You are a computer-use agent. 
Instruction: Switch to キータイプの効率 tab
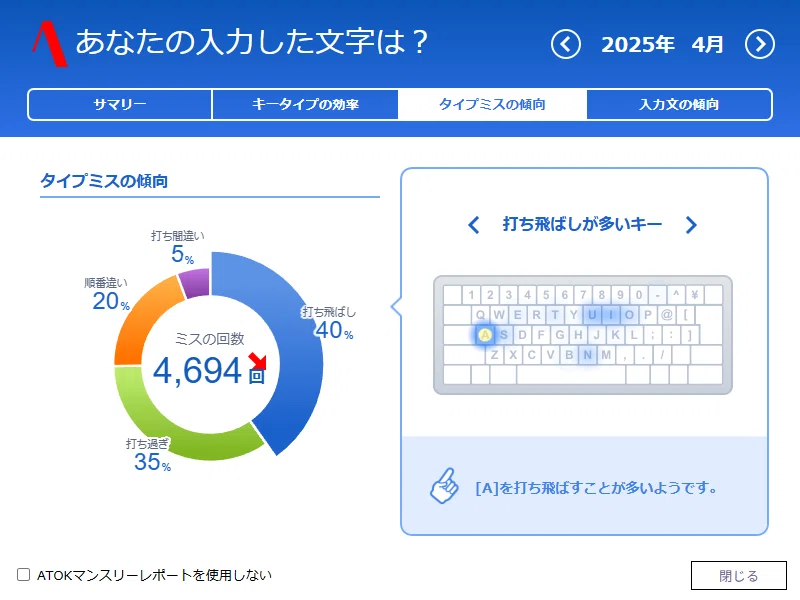[x=305, y=105]
